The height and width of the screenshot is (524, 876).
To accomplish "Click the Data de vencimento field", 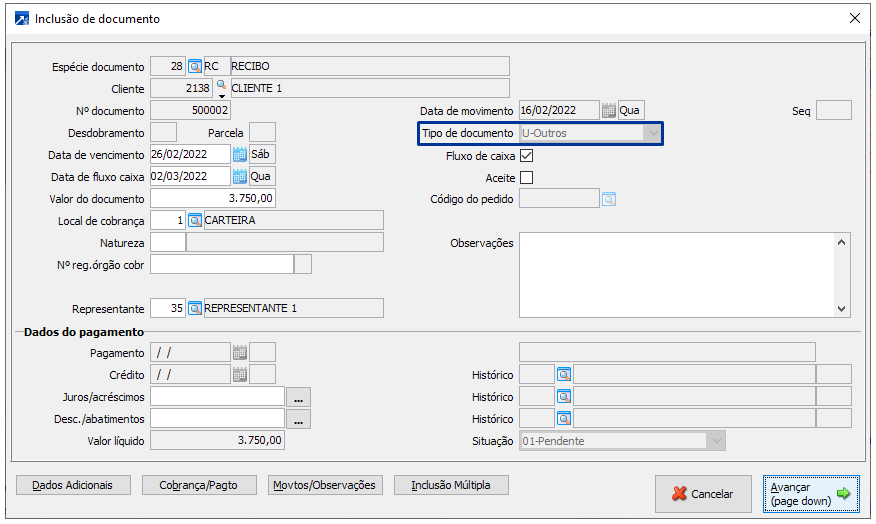I will (191, 154).
